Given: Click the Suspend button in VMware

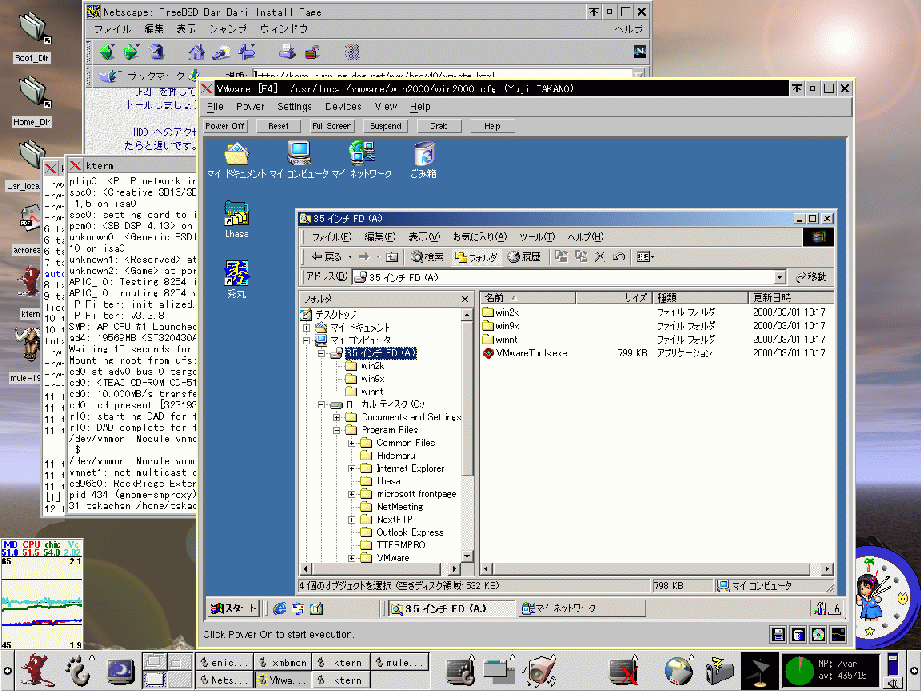Looking at the screenshot, I should click(x=385, y=126).
